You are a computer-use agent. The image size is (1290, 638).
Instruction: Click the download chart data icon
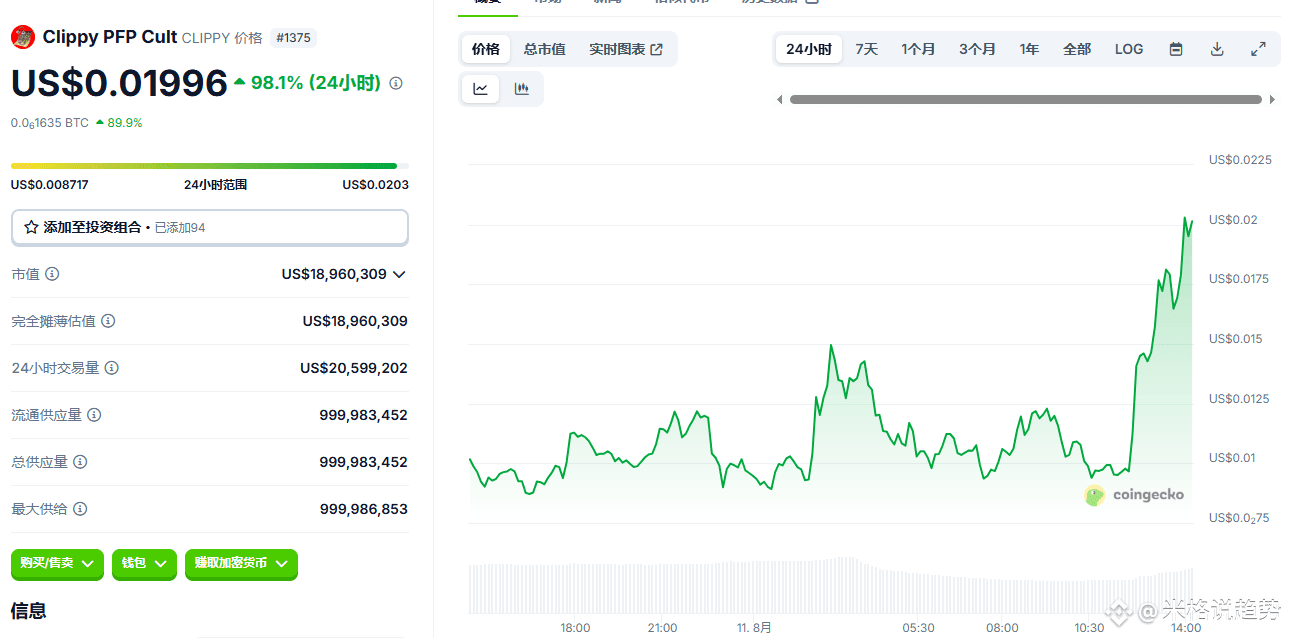coord(1217,49)
